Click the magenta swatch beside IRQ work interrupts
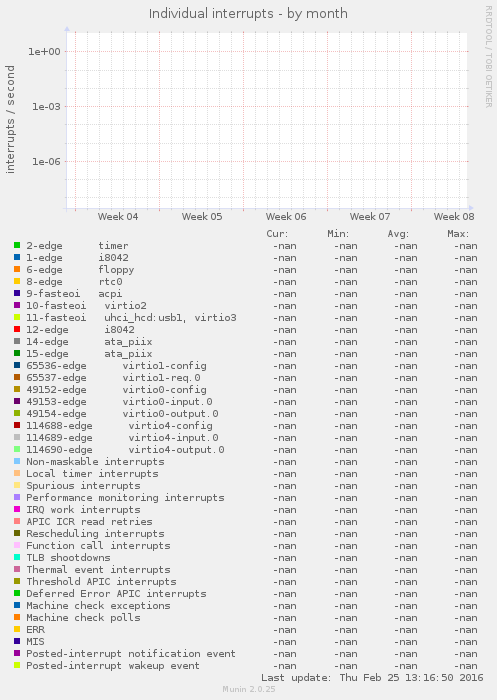The height and width of the screenshot is (700, 497). (x=17, y=509)
